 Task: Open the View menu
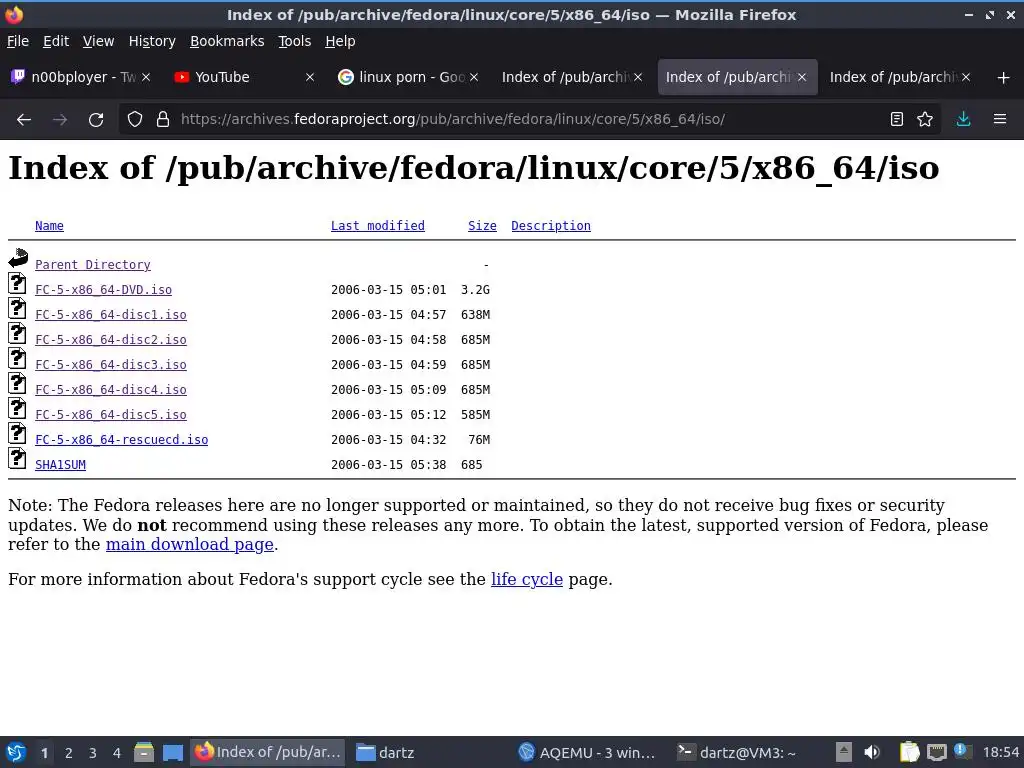point(98,41)
